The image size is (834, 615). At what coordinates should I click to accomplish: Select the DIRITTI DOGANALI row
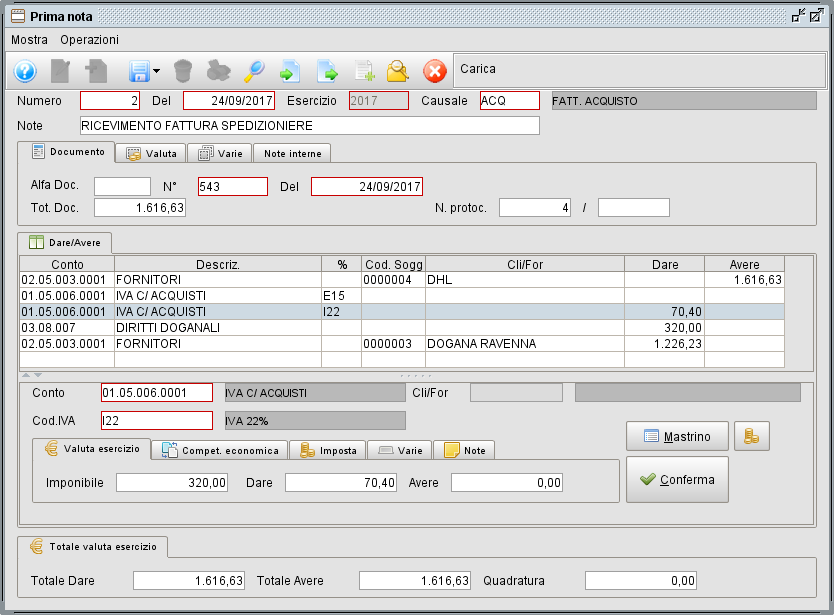200,327
